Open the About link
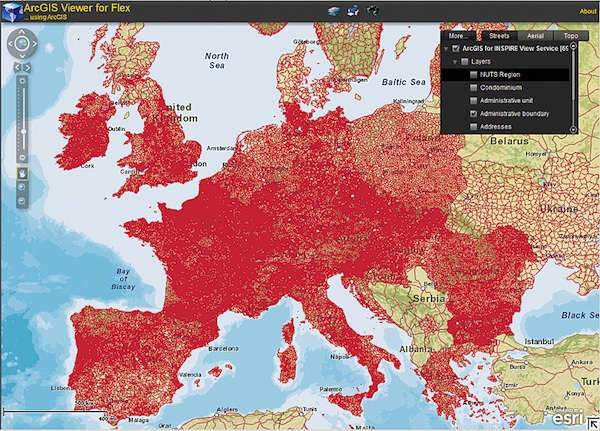 (x=587, y=11)
